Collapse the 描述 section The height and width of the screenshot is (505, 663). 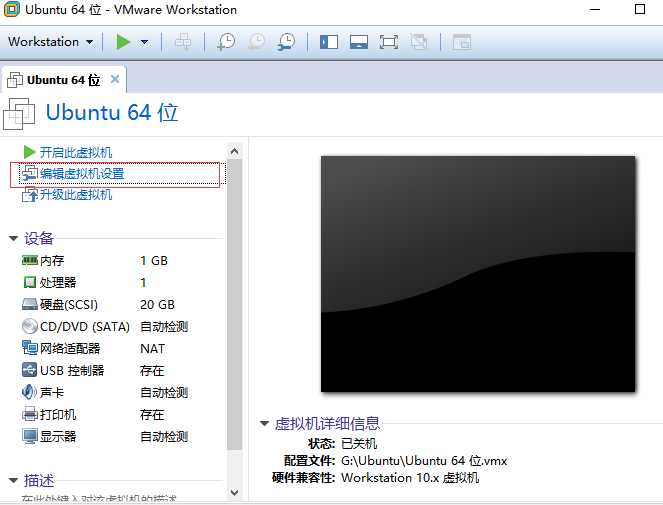point(13,480)
